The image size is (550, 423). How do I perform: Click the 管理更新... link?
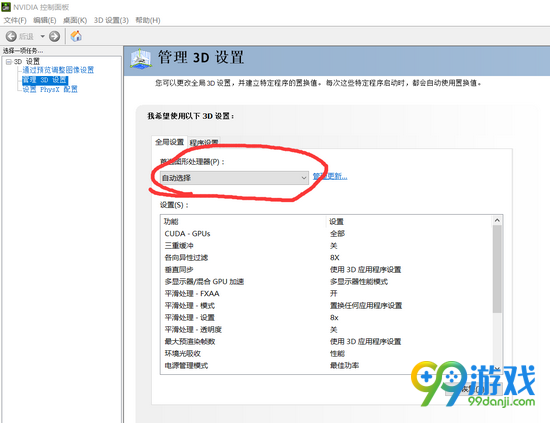pos(330,176)
